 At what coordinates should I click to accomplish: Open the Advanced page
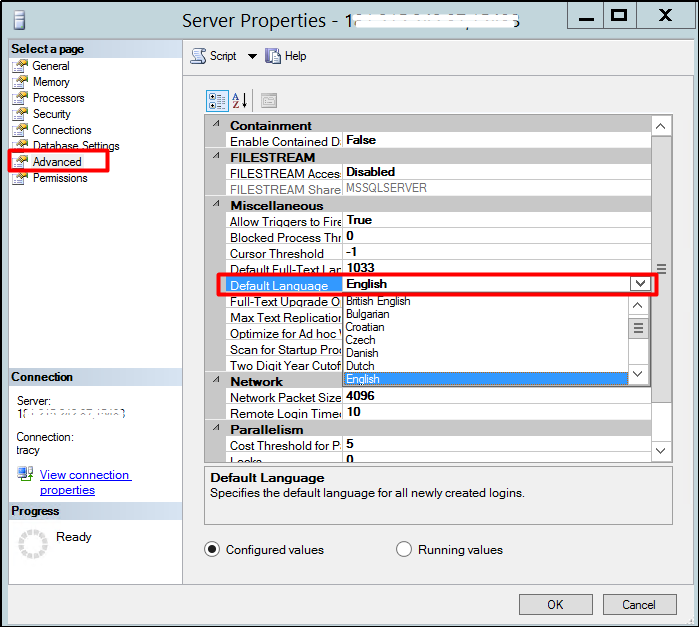(56, 162)
